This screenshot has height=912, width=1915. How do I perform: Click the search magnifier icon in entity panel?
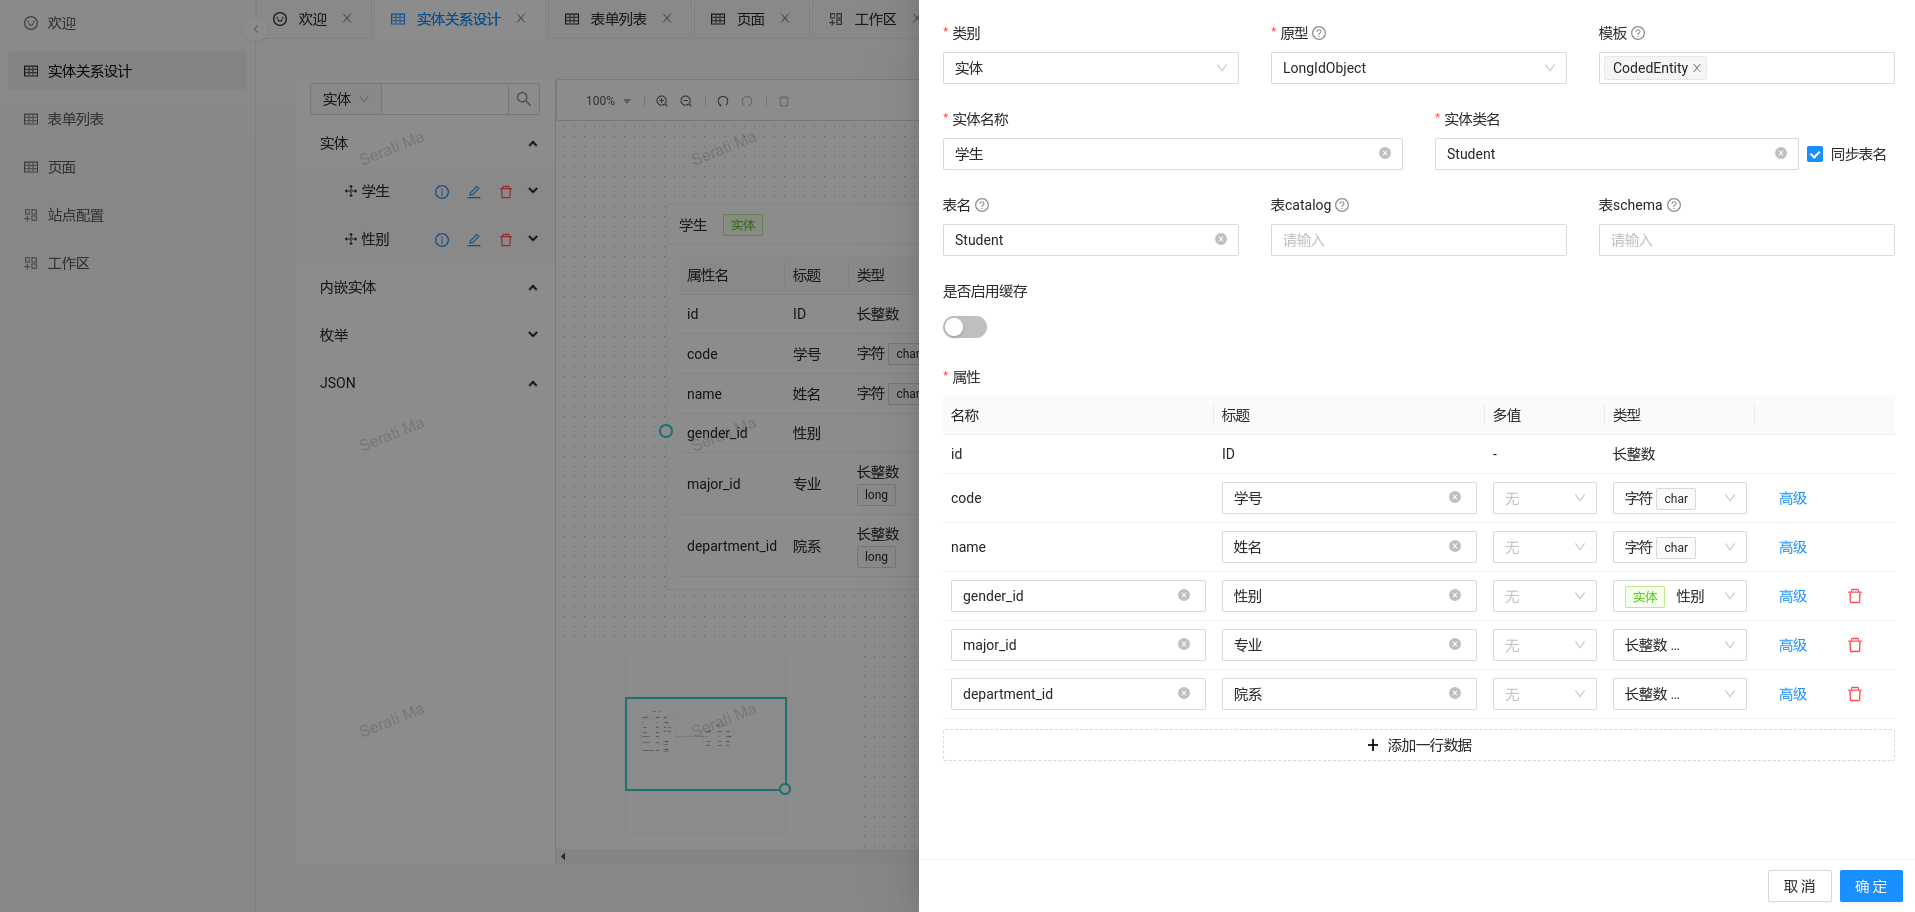[x=524, y=99]
